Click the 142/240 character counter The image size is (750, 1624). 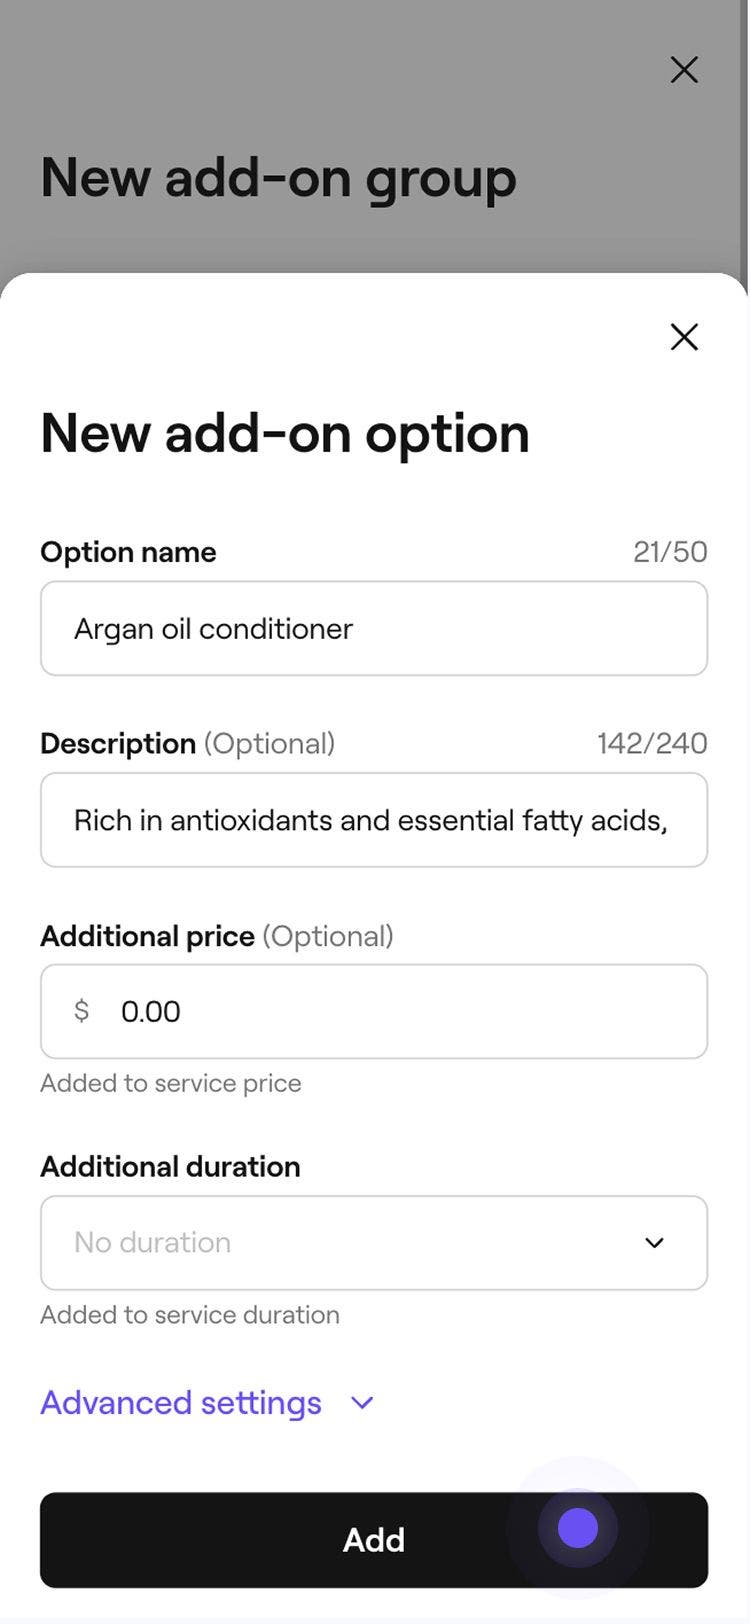652,744
